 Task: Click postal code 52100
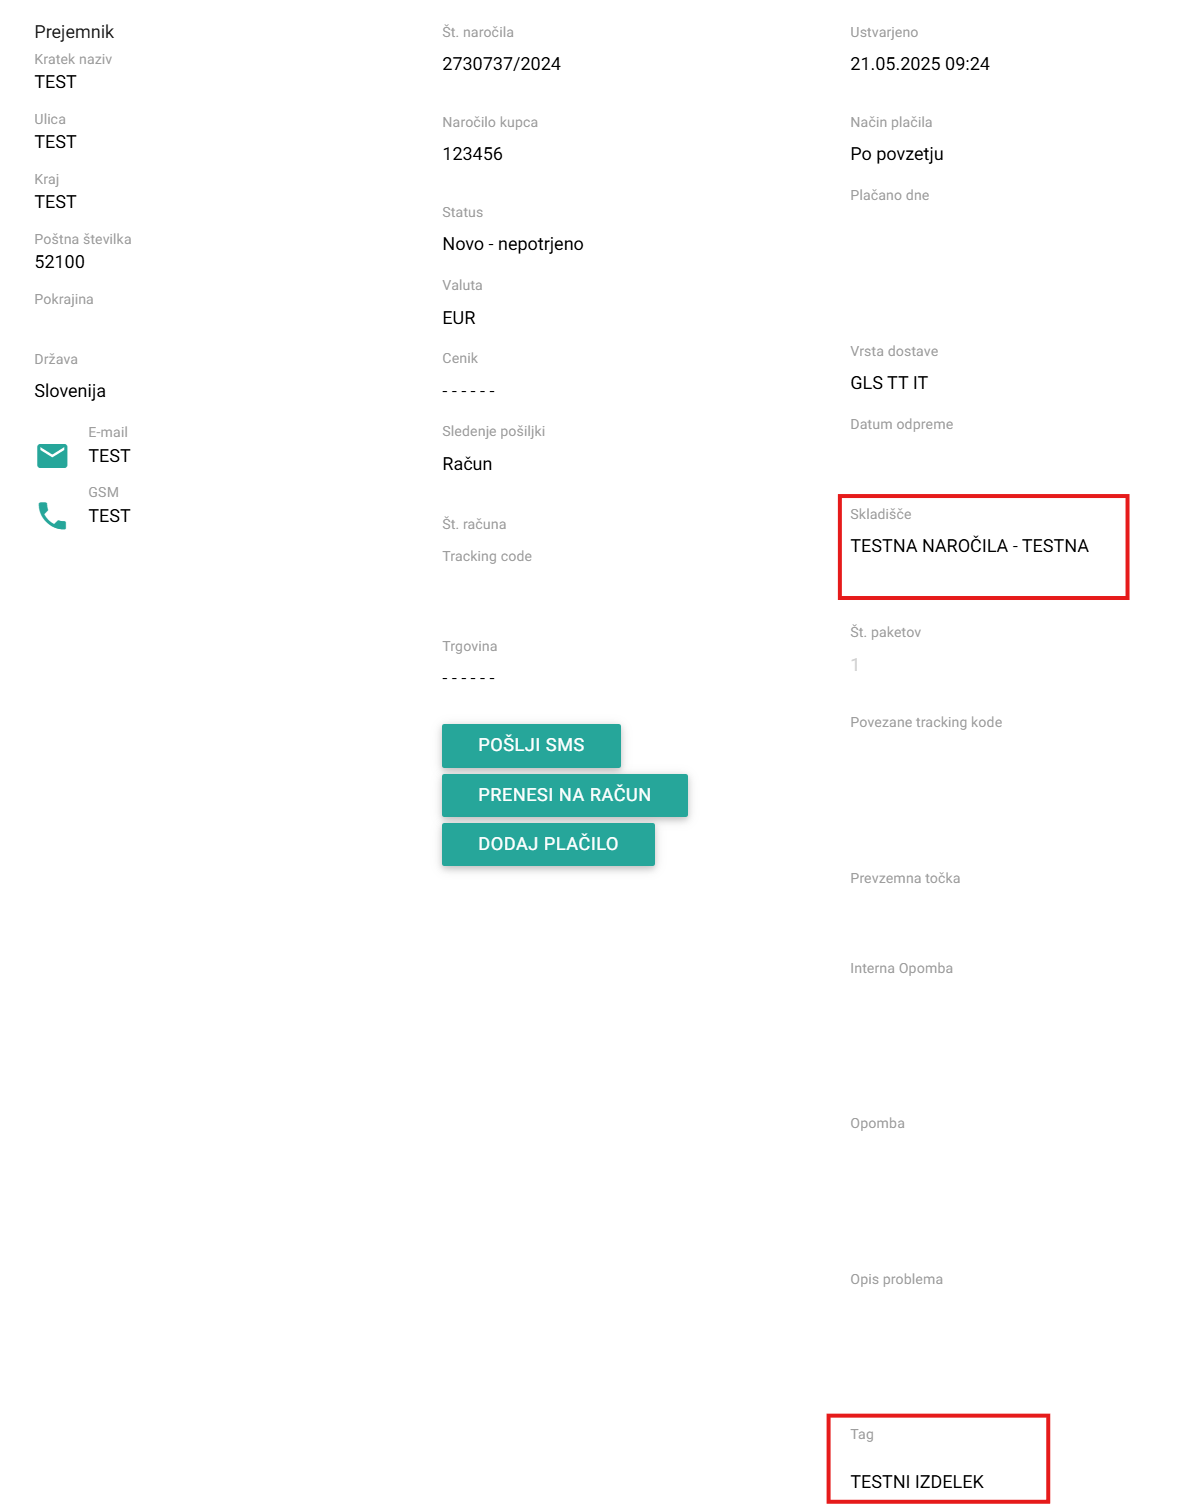click(60, 262)
